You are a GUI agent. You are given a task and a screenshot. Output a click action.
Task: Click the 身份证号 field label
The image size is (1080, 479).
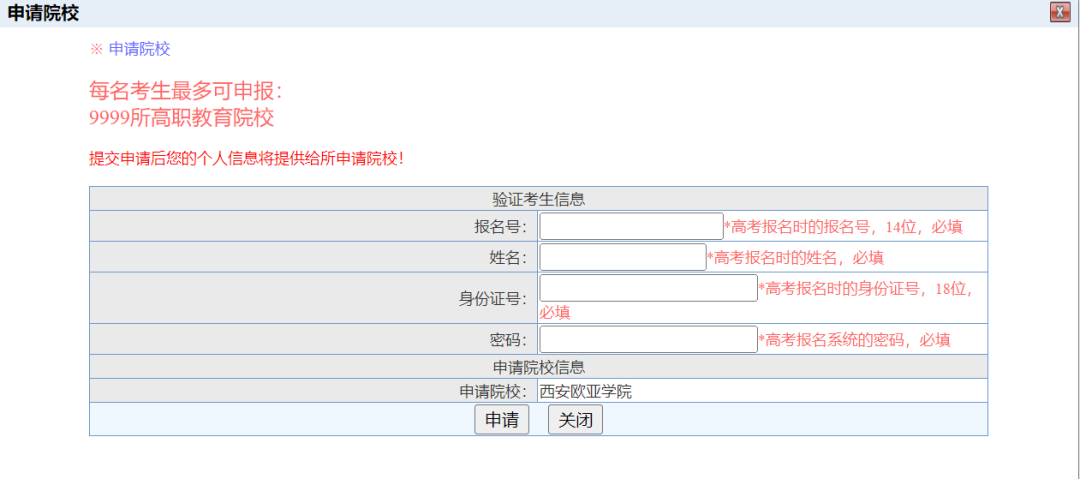(485, 298)
